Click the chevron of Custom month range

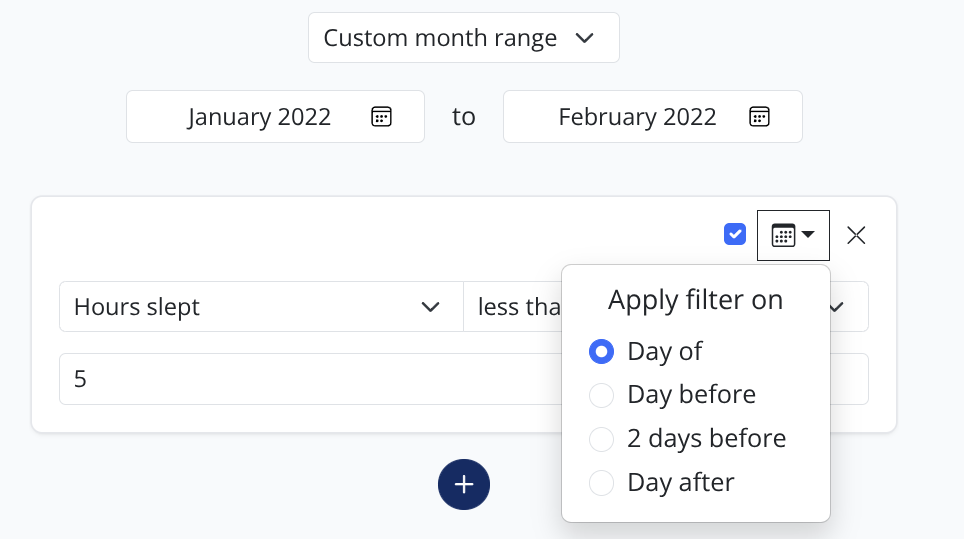click(585, 38)
